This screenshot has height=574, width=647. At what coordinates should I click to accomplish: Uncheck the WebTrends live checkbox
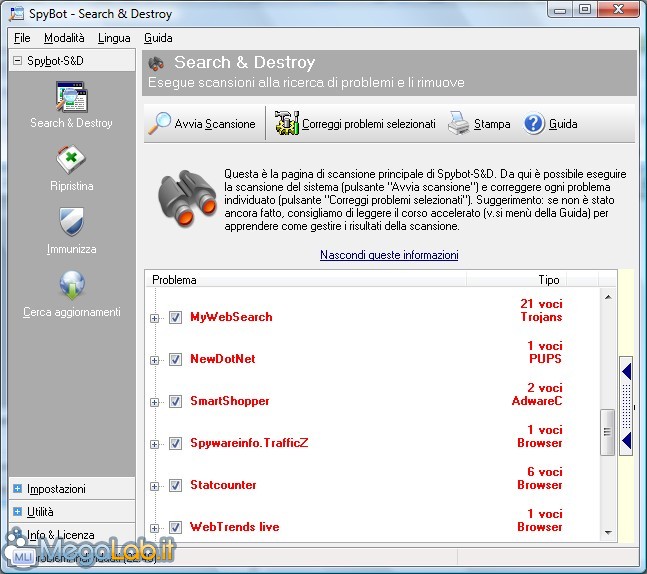175,528
